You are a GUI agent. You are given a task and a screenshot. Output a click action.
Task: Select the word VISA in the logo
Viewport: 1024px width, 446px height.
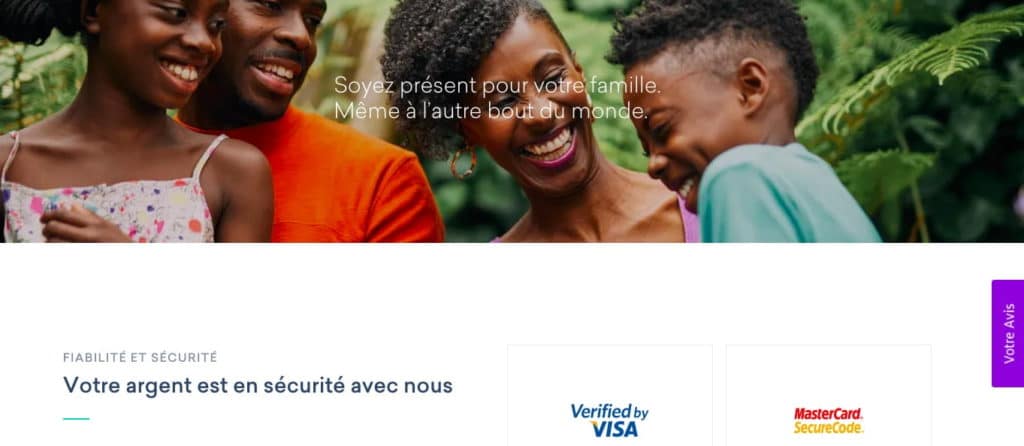614,429
